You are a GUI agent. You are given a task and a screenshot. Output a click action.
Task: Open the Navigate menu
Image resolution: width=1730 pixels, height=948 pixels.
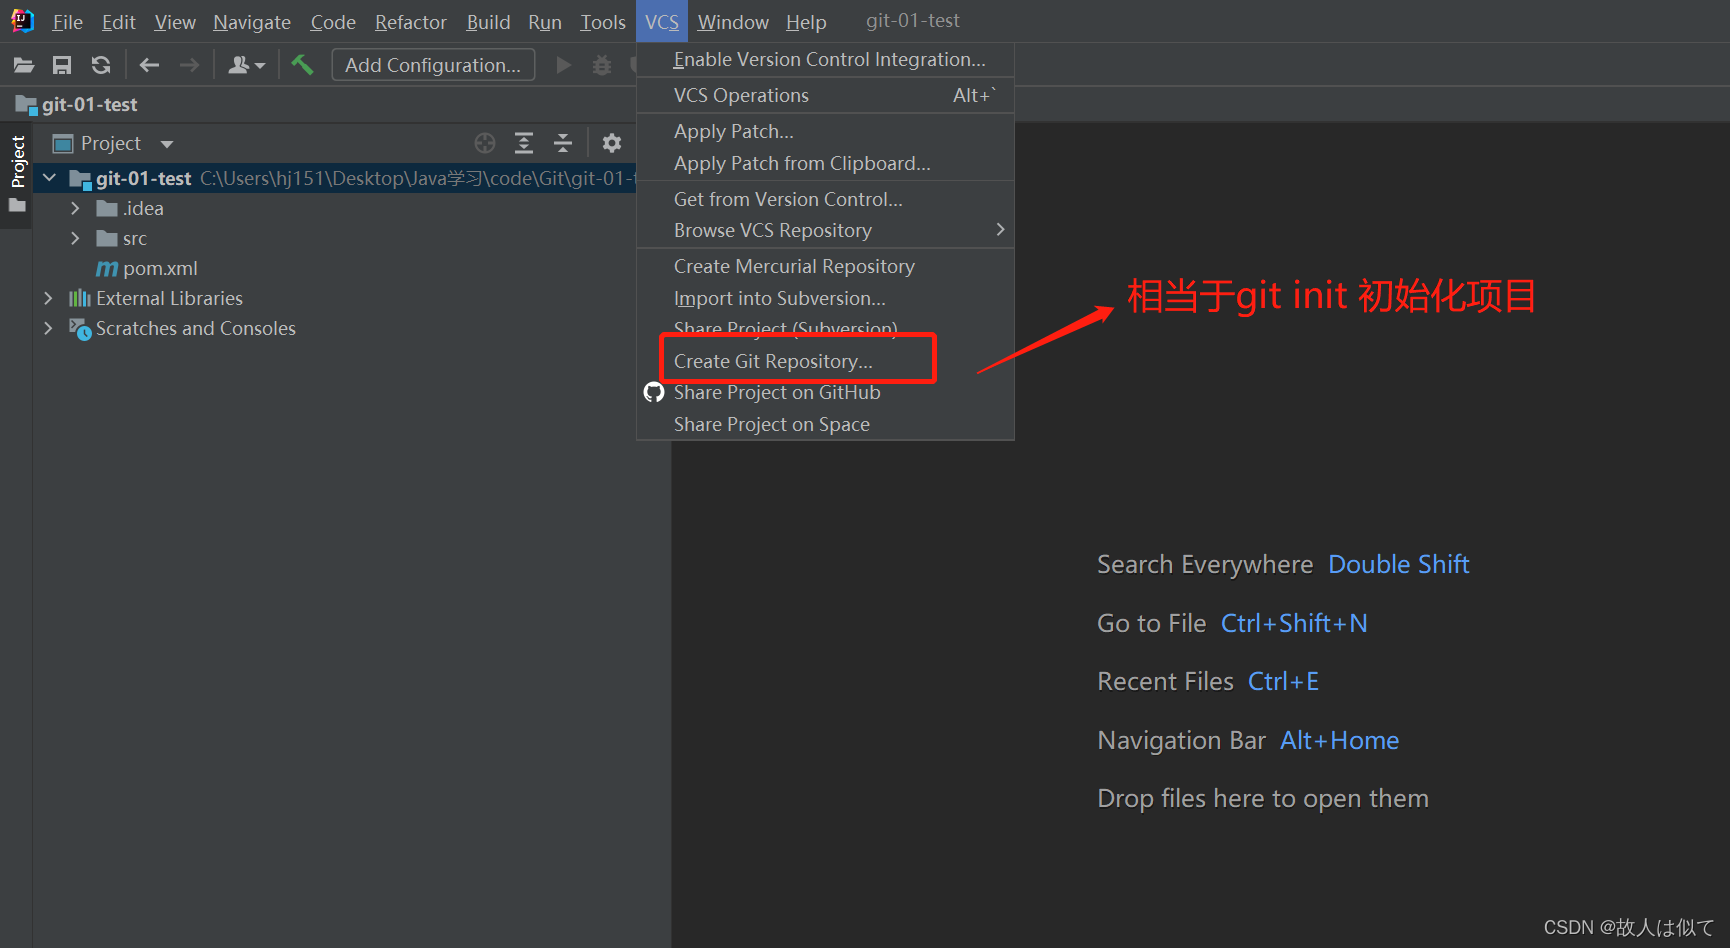(252, 22)
